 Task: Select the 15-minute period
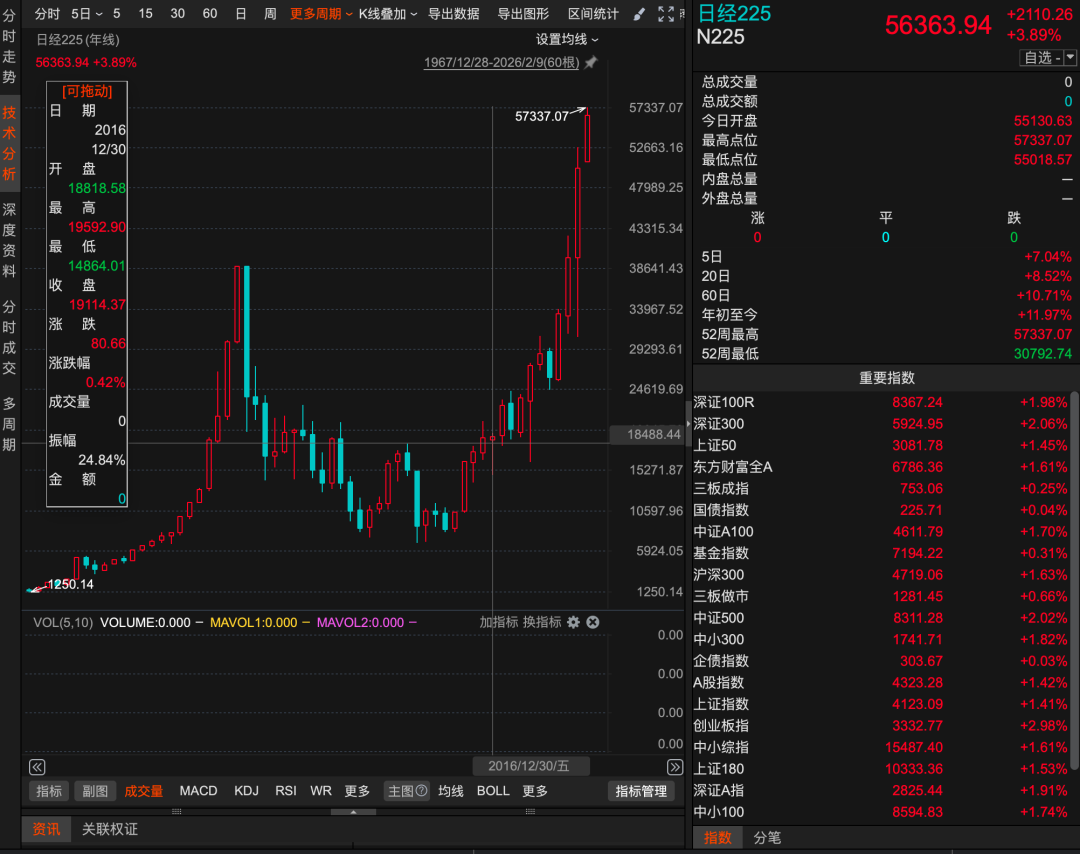tap(145, 14)
